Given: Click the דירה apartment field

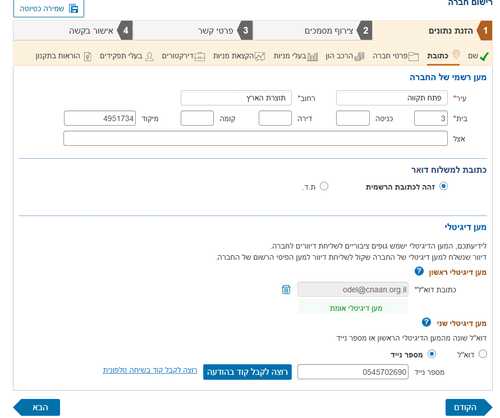Looking at the screenshot, I should pyautogui.click(x=275, y=118).
